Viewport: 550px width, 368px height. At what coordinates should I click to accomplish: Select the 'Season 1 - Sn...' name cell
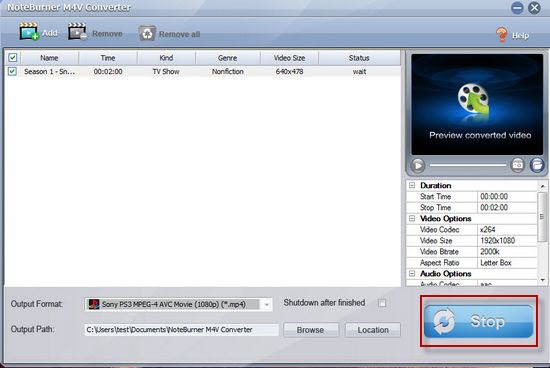(49, 72)
